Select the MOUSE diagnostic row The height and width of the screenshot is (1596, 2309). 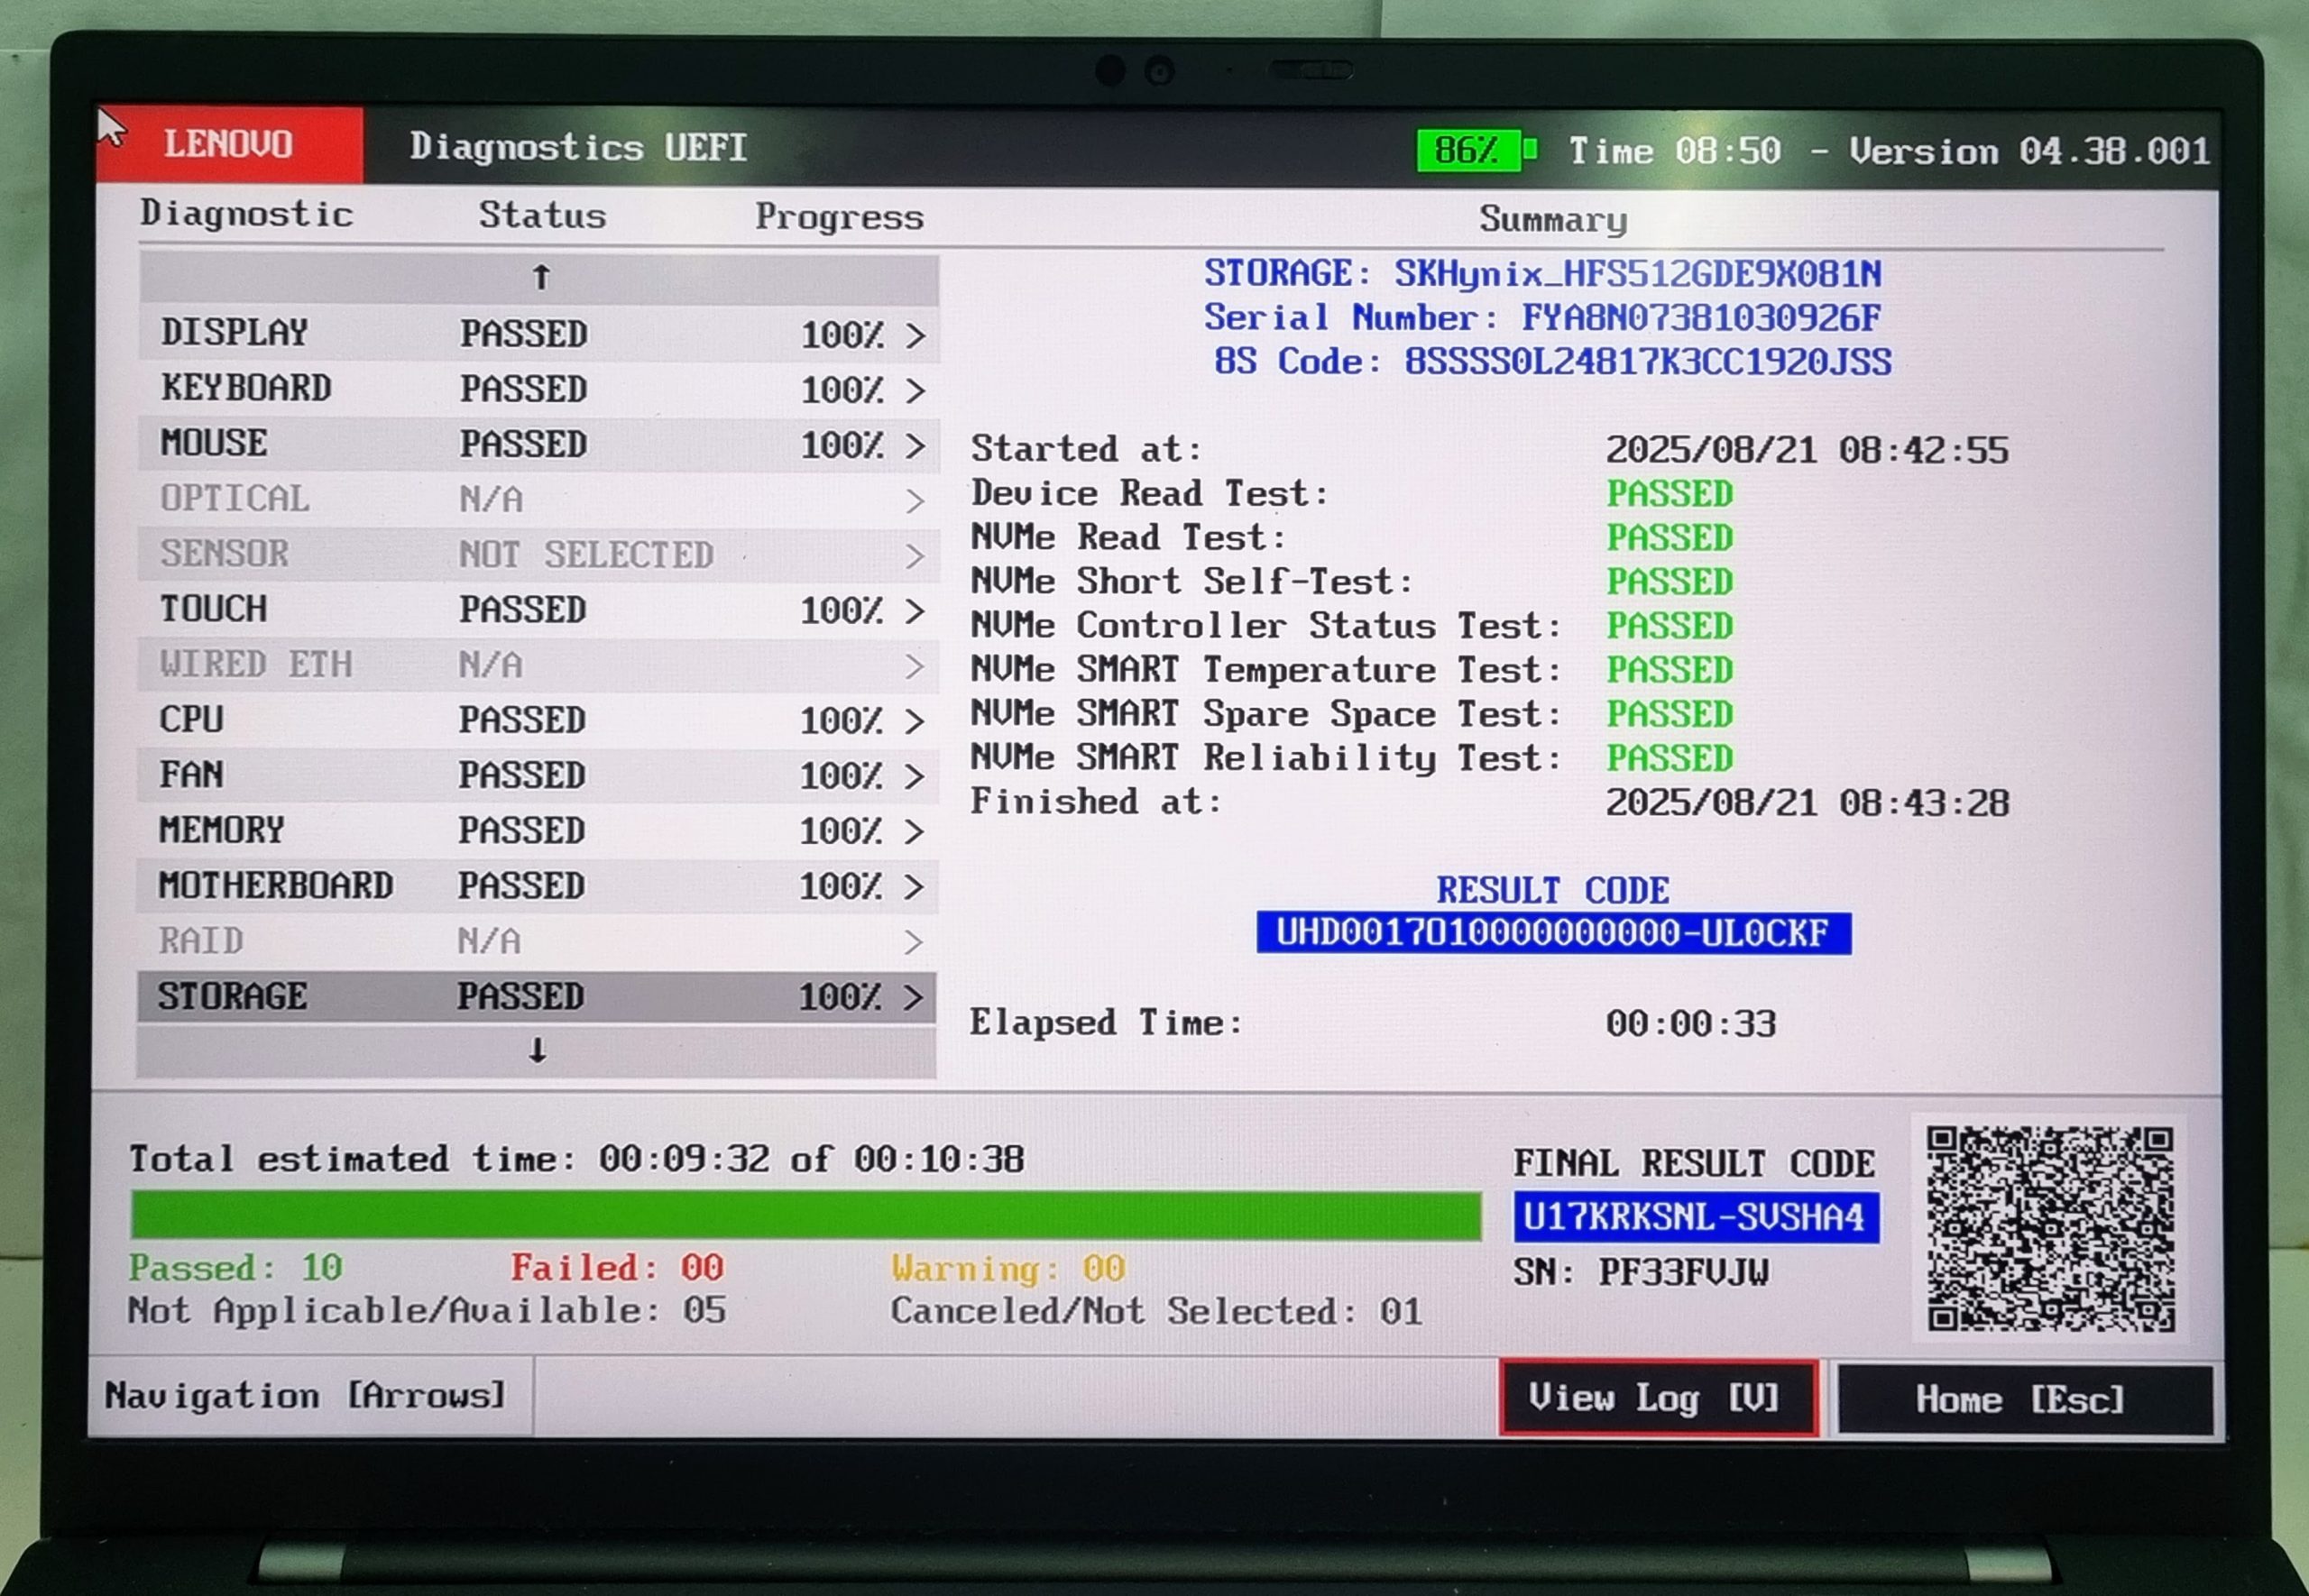[x=539, y=444]
